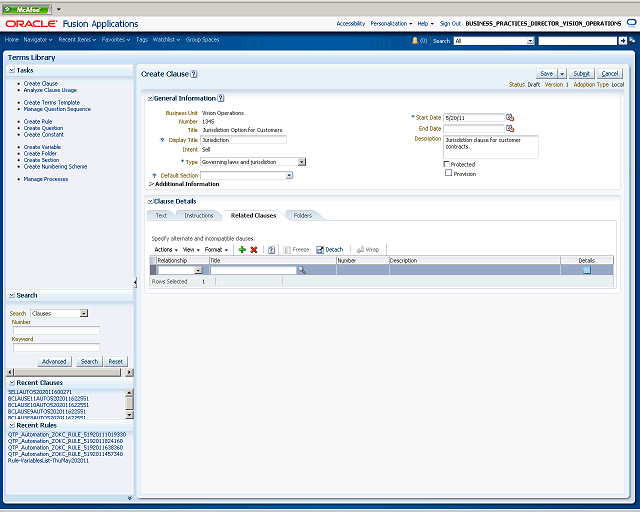Collapse the Search panel
Screen dimensions: 640x512
(12, 295)
